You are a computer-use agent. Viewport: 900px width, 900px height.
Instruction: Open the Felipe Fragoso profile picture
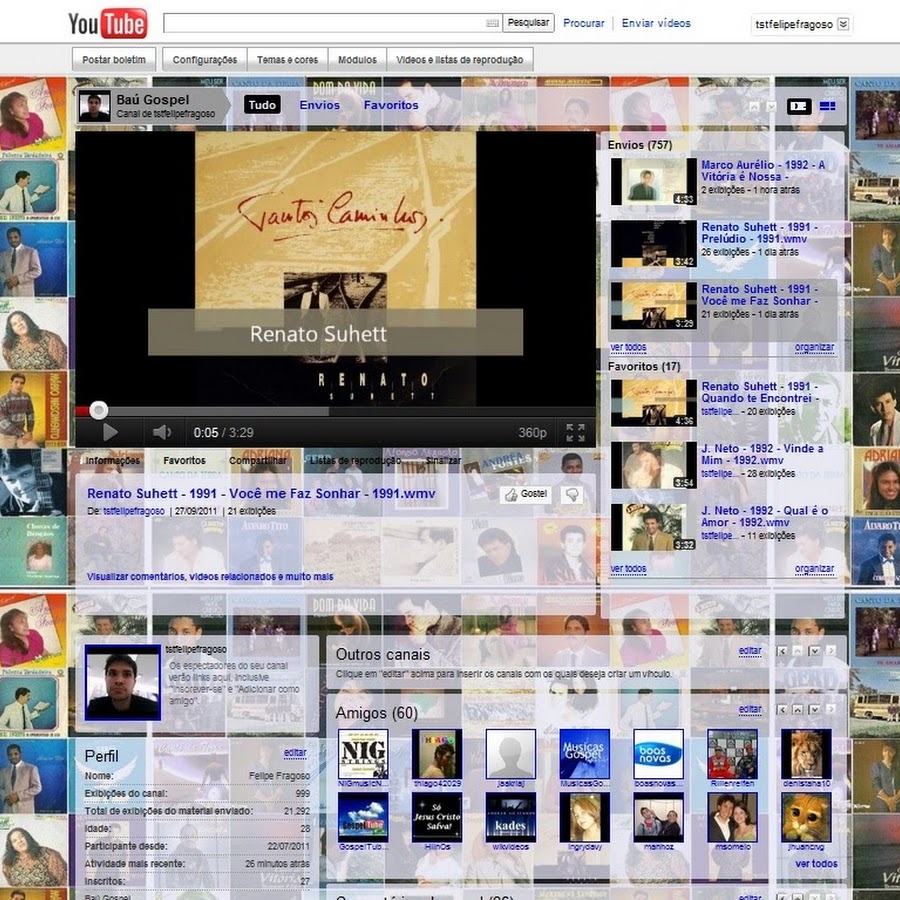tap(122, 682)
